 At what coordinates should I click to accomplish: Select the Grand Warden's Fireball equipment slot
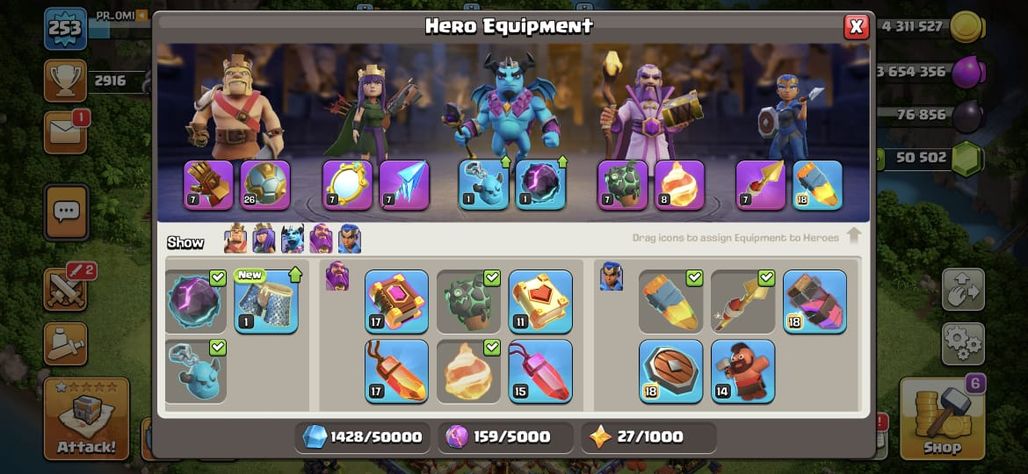tap(679, 185)
